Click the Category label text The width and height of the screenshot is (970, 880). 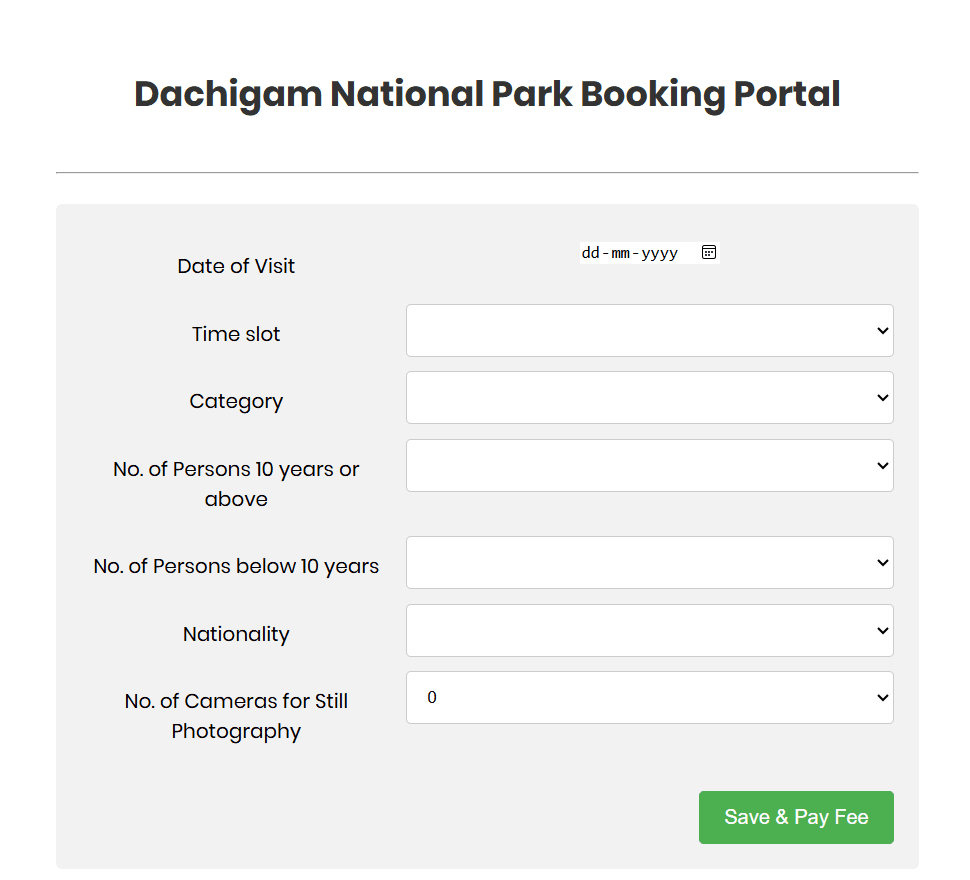[x=236, y=401]
